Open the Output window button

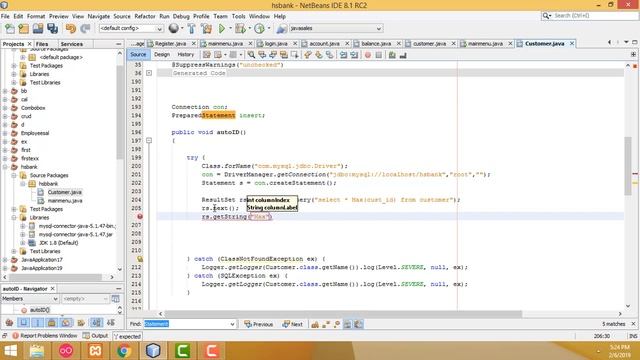click(x=96, y=336)
